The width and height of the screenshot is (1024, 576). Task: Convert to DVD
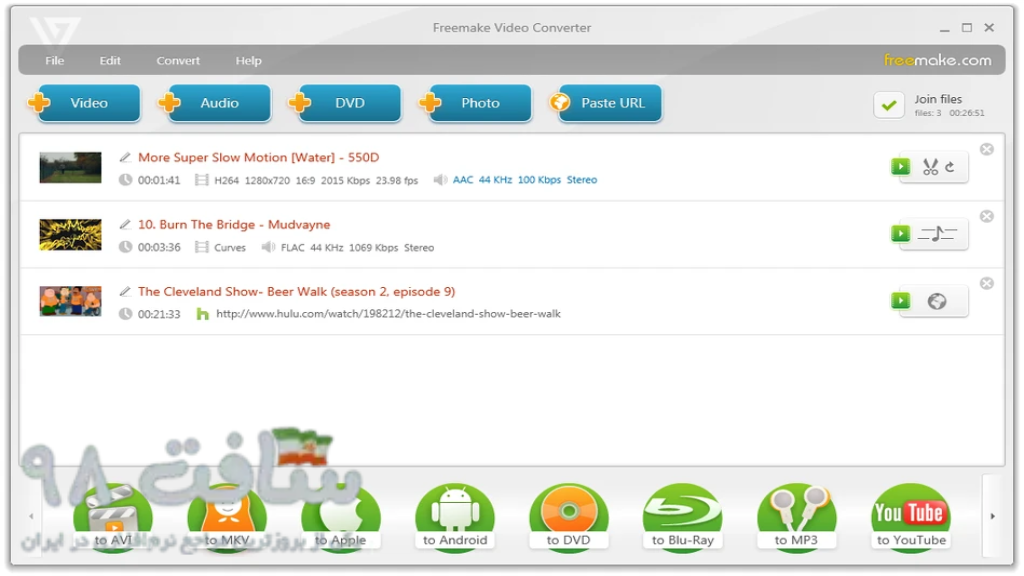(x=569, y=518)
